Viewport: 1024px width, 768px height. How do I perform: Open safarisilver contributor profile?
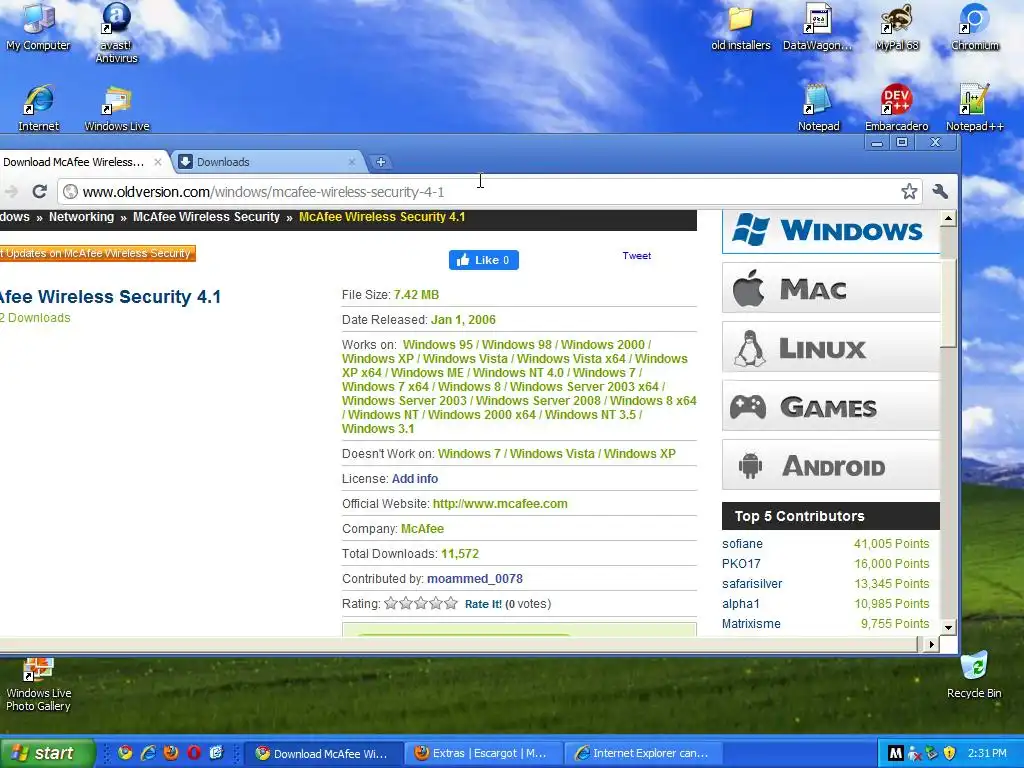752,584
